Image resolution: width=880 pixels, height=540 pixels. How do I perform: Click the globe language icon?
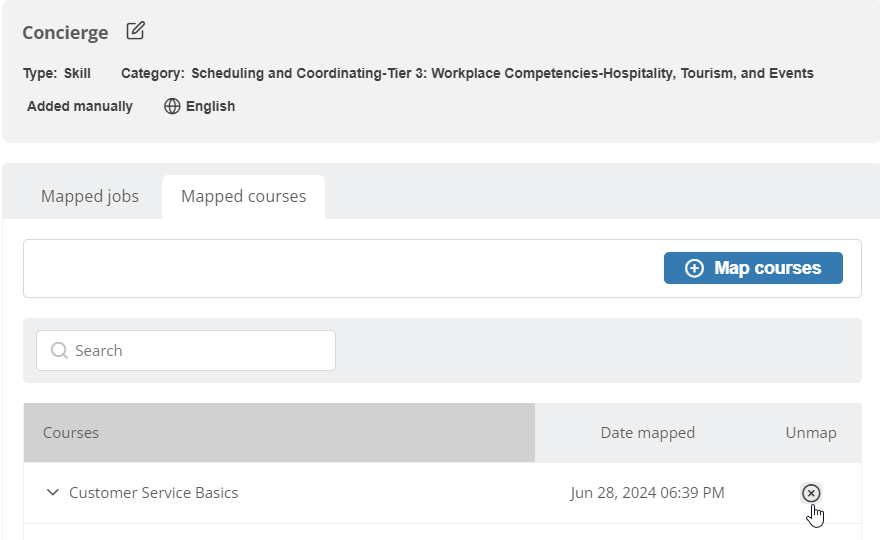(172, 106)
